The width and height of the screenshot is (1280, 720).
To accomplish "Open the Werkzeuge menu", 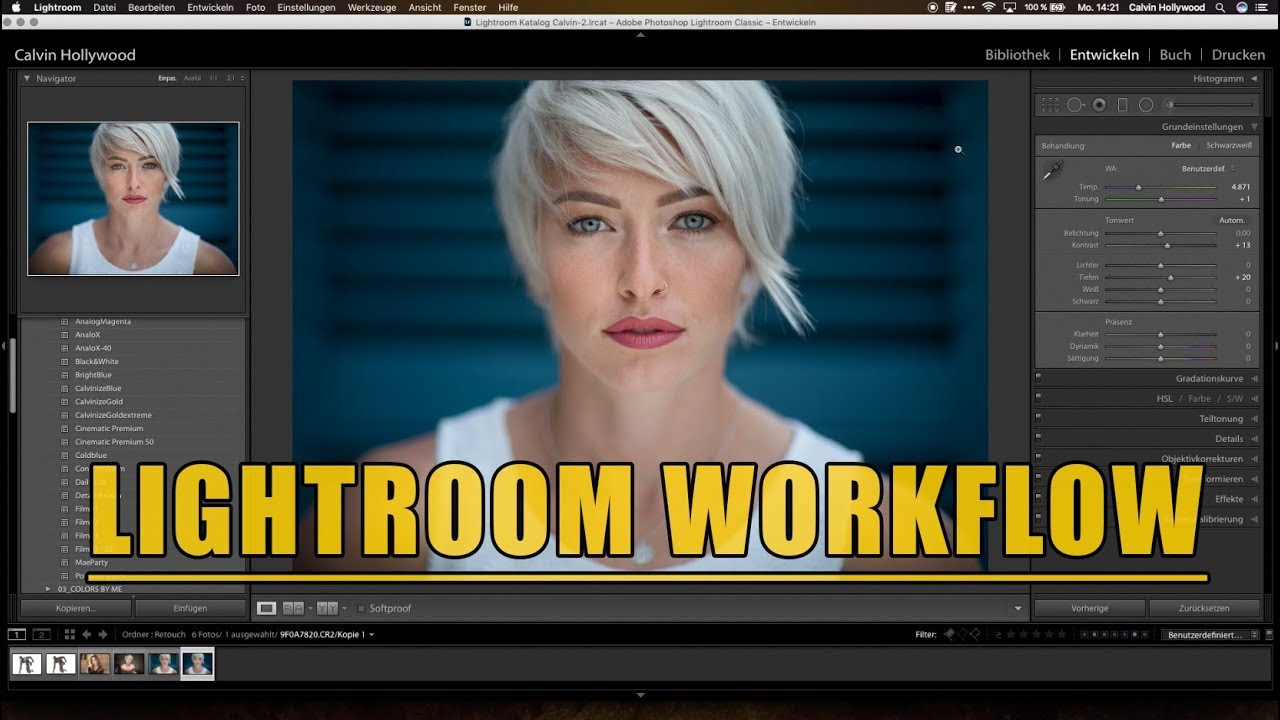I will tap(371, 7).
